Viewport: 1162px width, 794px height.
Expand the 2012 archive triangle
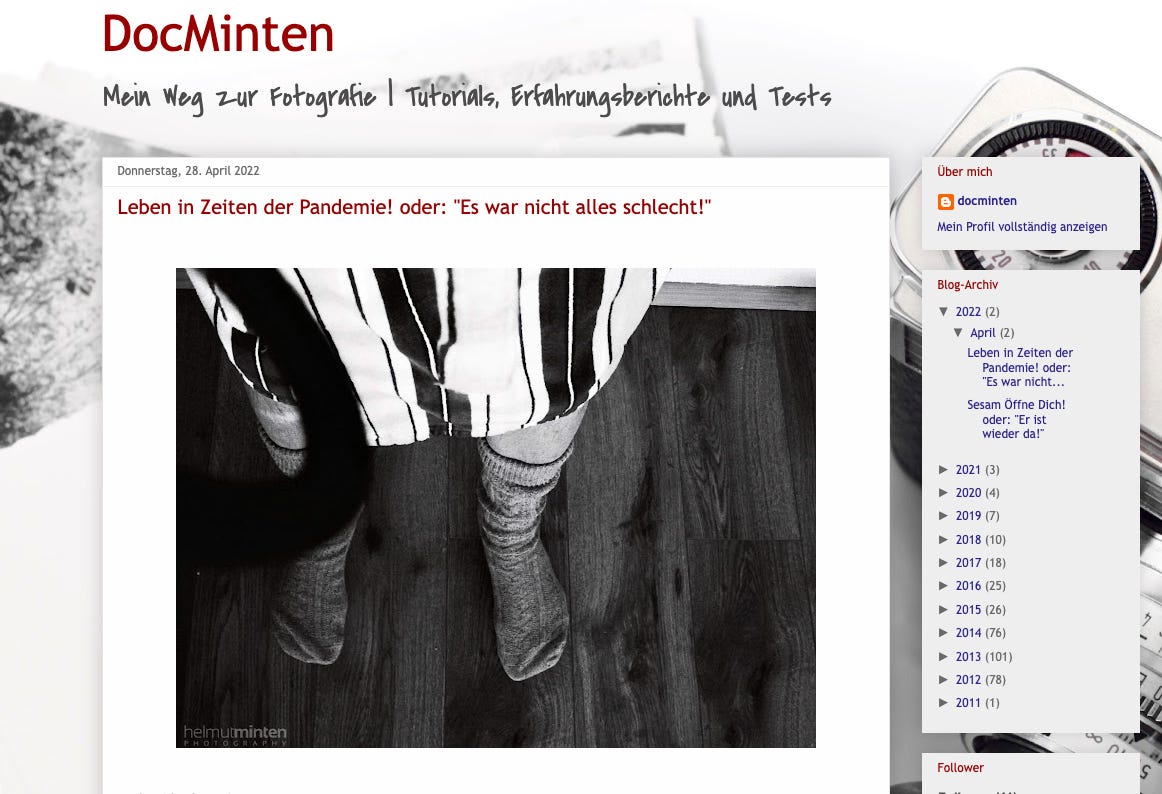tap(944, 679)
